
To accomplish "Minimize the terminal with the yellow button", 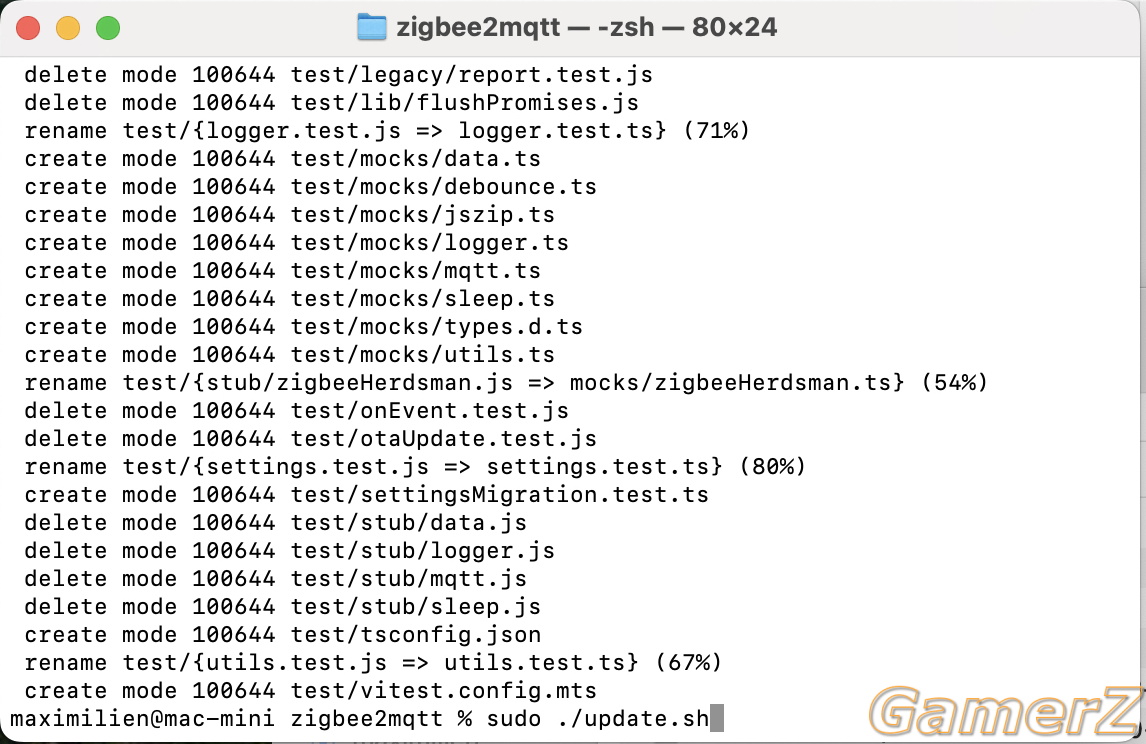I will click(x=68, y=29).
